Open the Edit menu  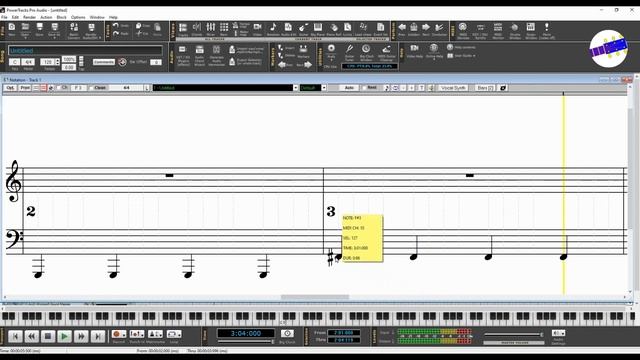point(15,18)
